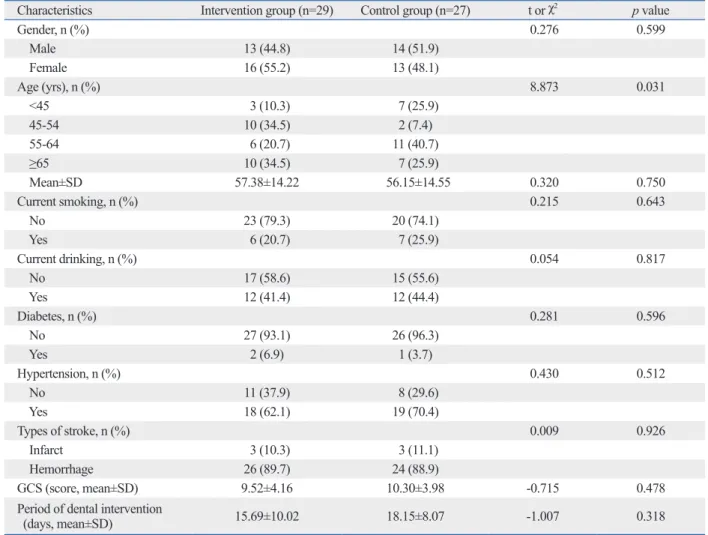Select the '14 (51.9)' cell
The width and height of the screenshot is (708, 535).
tap(415, 49)
